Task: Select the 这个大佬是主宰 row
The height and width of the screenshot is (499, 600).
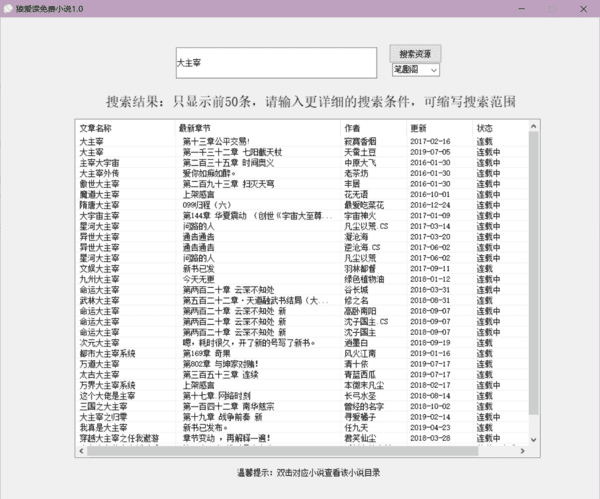Action: (x=302, y=396)
